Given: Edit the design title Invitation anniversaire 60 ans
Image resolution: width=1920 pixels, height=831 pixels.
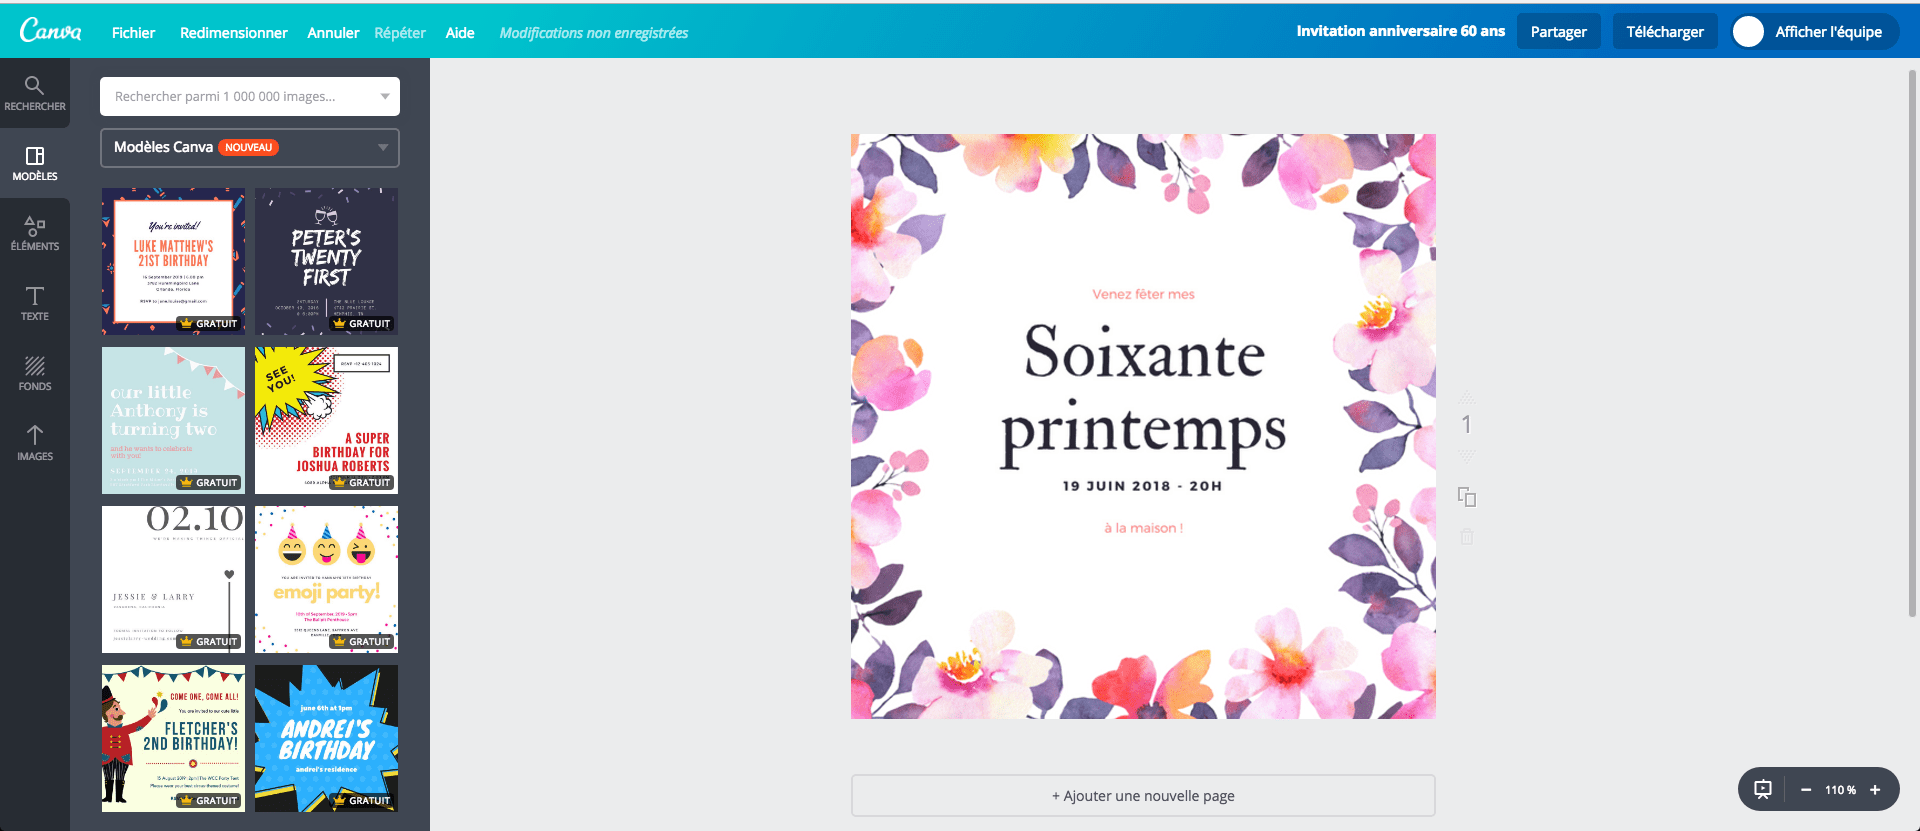Looking at the screenshot, I should (x=1400, y=31).
